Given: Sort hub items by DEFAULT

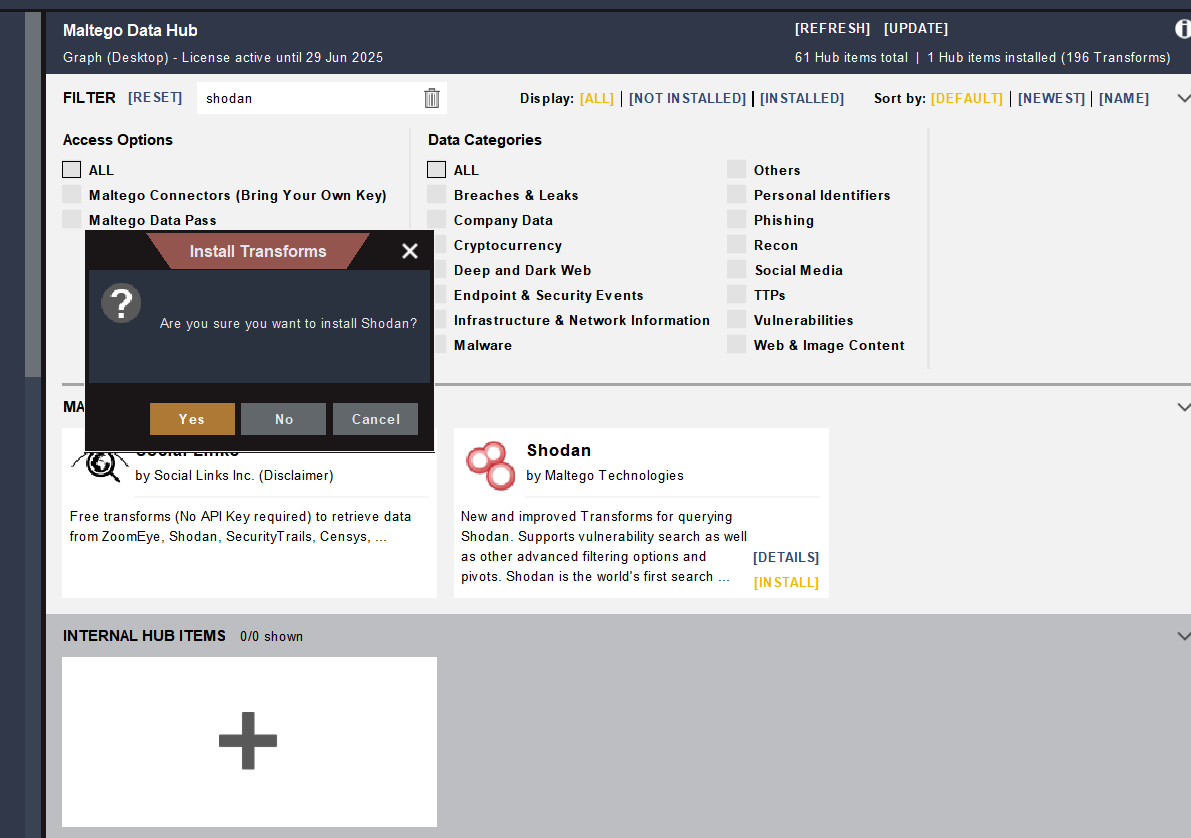Looking at the screenshot, I should [x=967, y=98].
